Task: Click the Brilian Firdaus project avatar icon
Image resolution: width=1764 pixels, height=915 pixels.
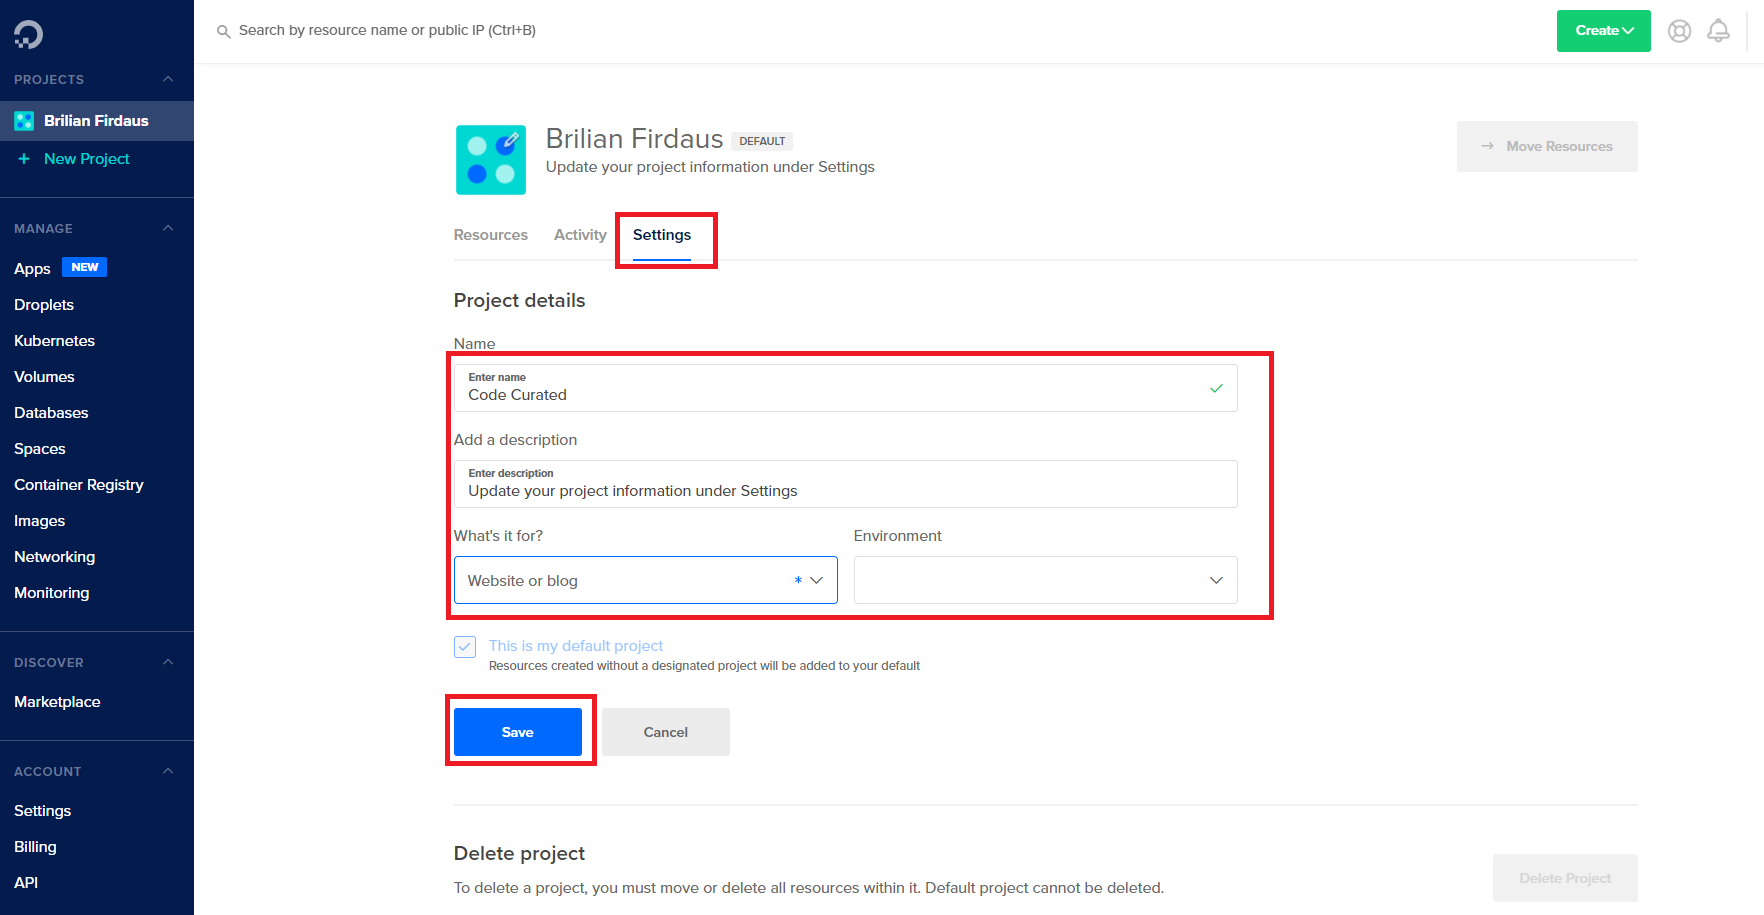Action: coord(491,160)
